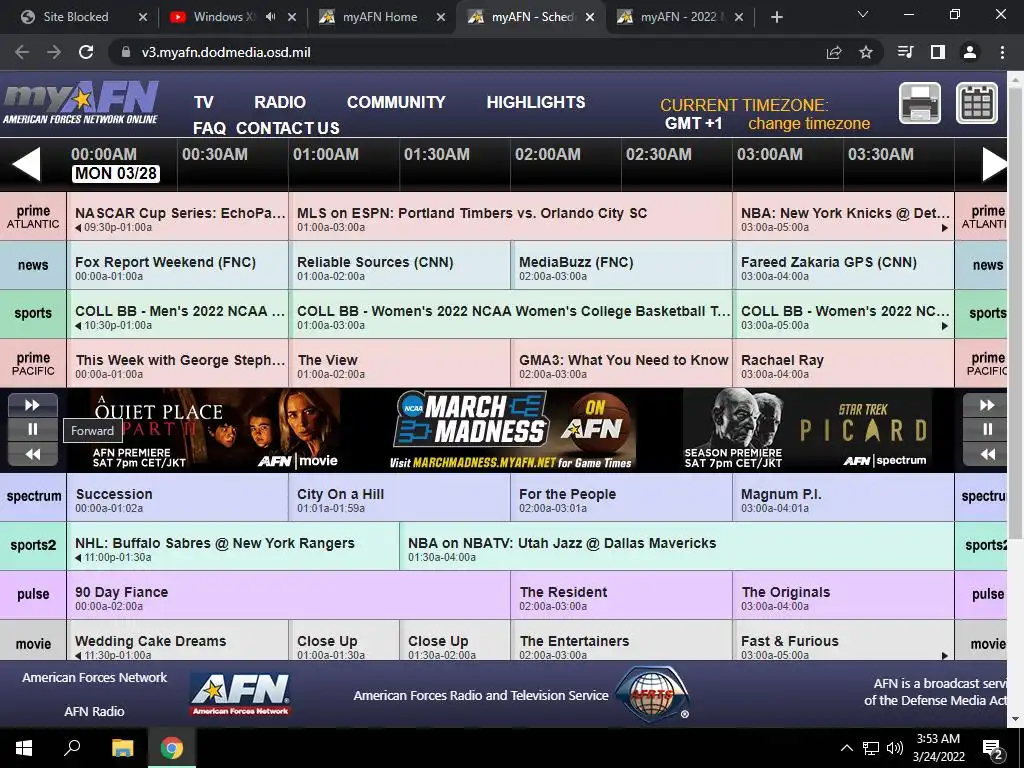Viewport: 1024px width, 768px height.
Task: Open media controls in Chrome toolbar
Action: [x=905, y=52]
